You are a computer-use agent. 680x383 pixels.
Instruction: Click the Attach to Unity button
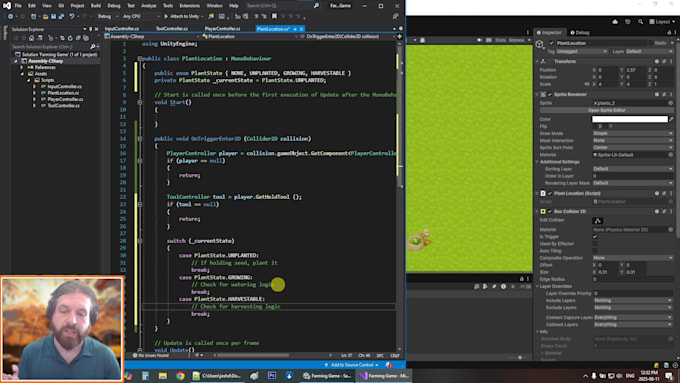(x=182, y=16)
